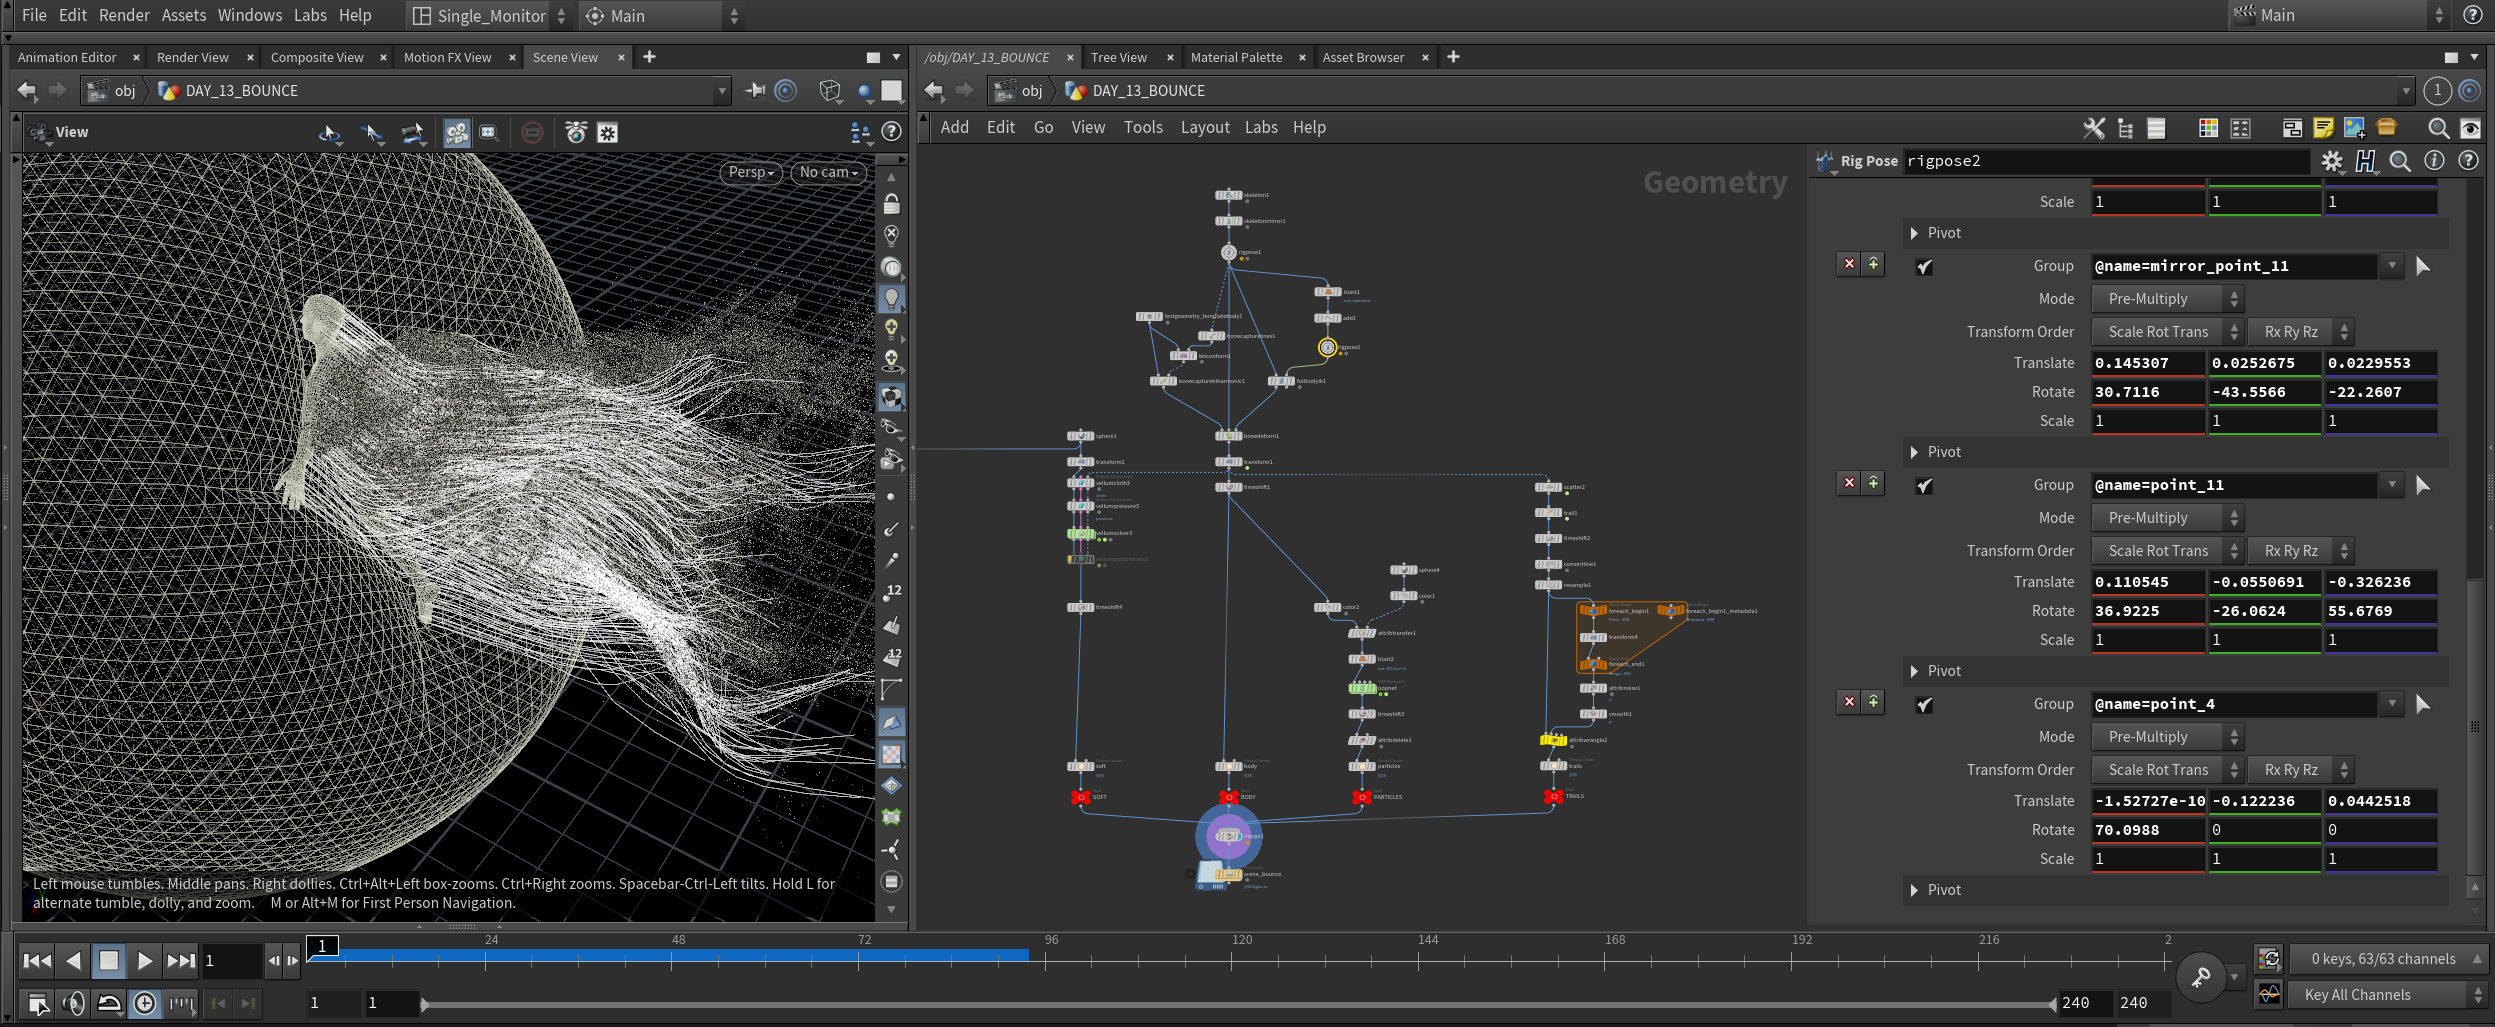
Task: Open Rx Ry Rz dropdown for point_4
Action: (x=2301, y=770)
